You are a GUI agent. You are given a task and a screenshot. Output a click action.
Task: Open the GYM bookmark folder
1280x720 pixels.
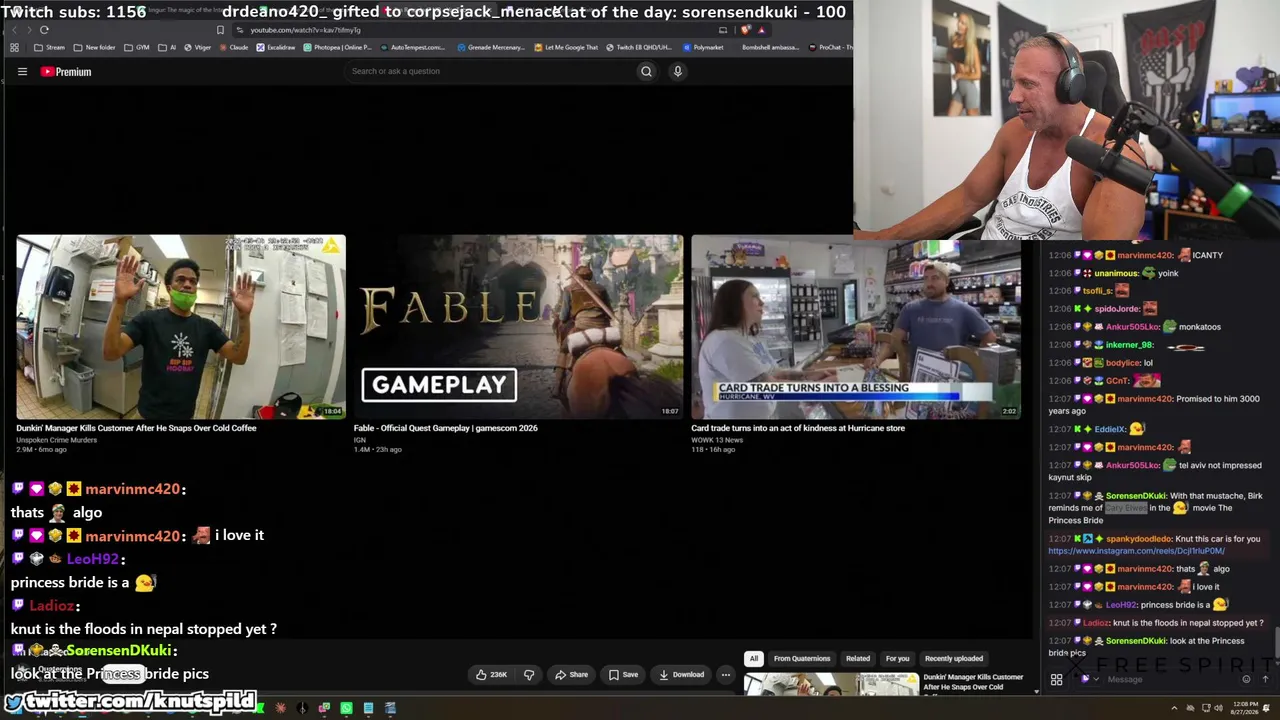click(x=136, y=47)
